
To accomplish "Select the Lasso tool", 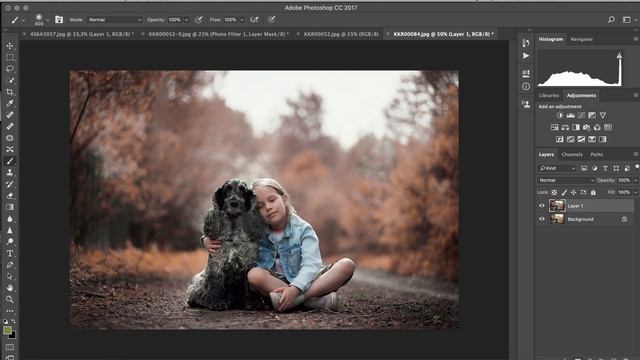I will tap(10, 69).
